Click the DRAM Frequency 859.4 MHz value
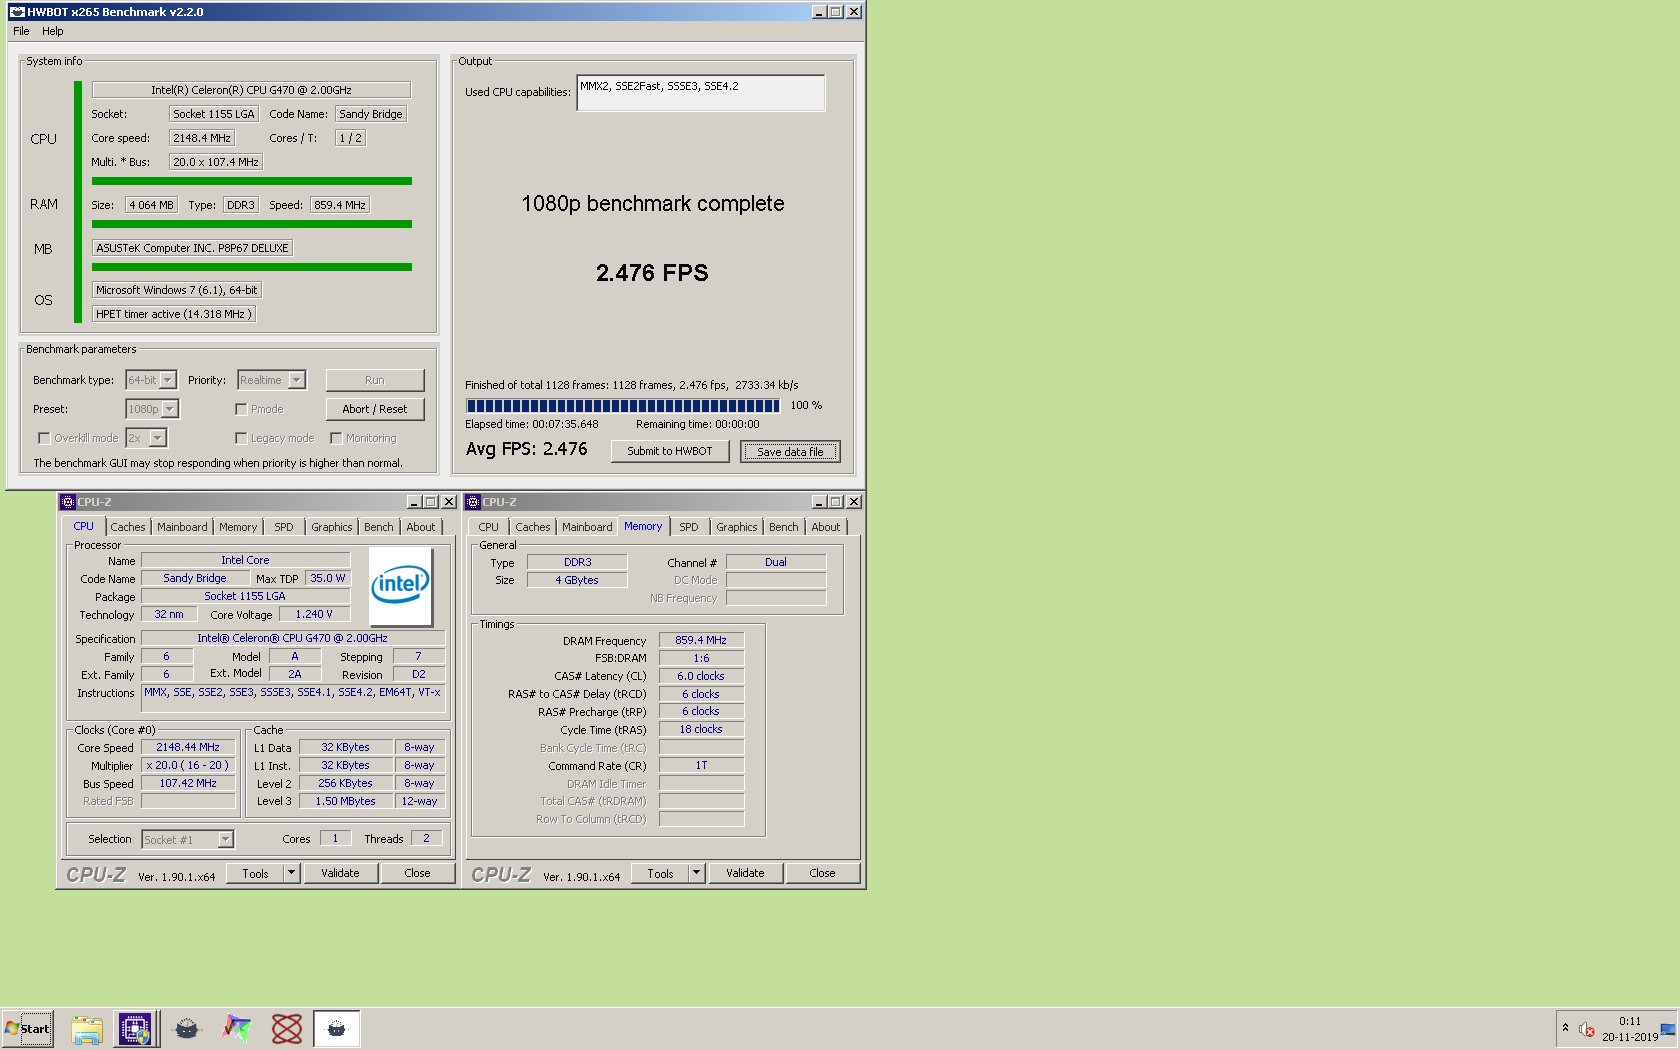 click(701, 640)
